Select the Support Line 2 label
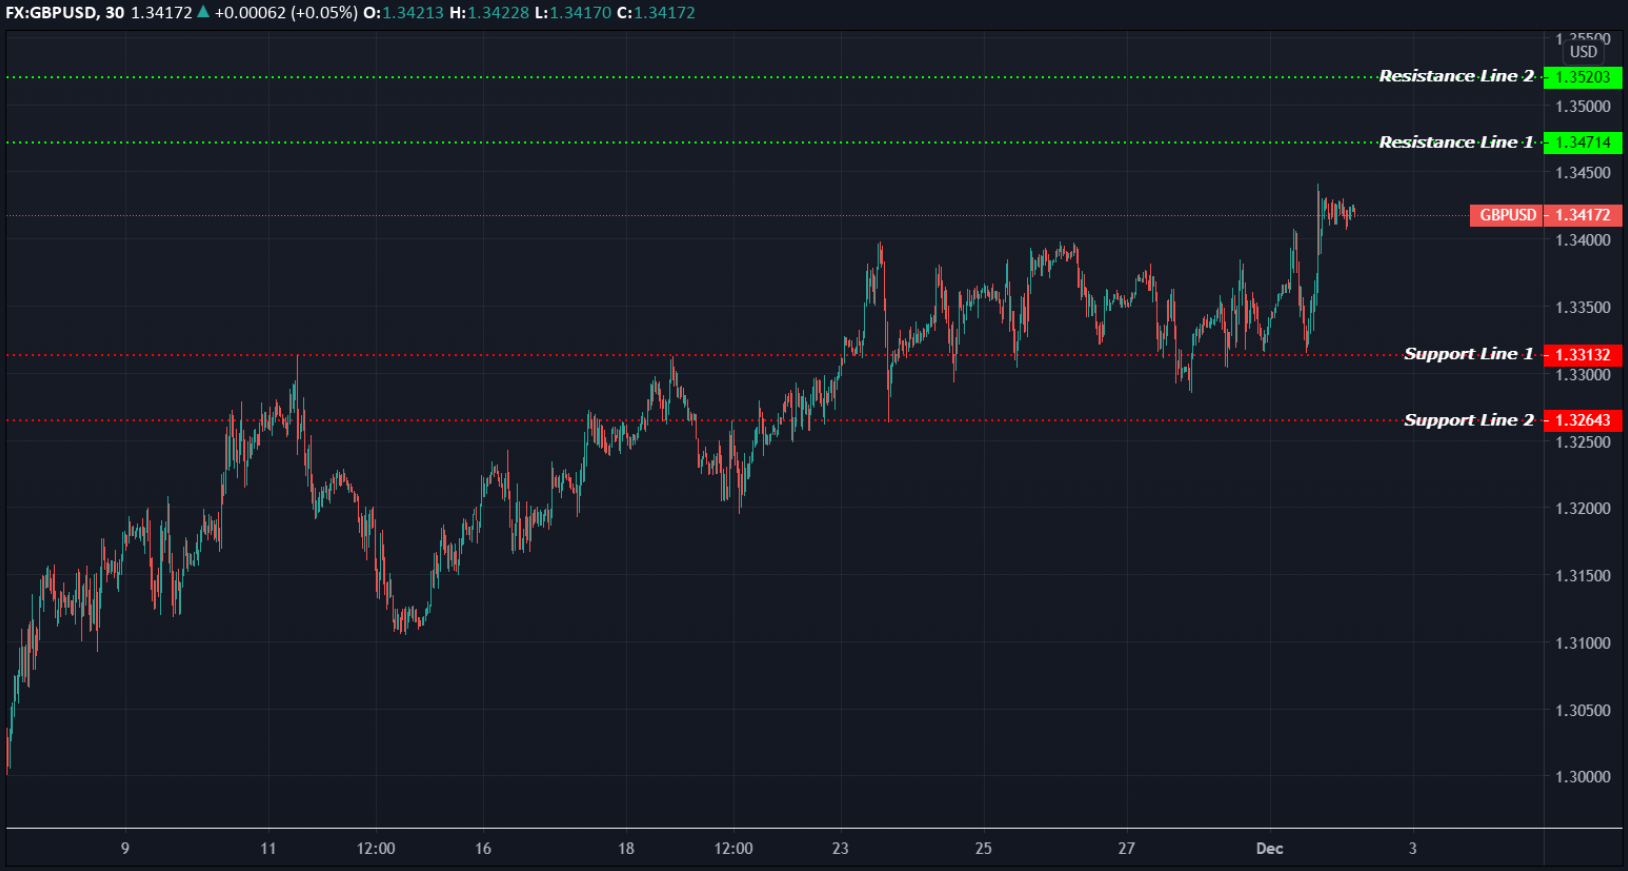1628x871 pixels. (x=1468, y=420)
